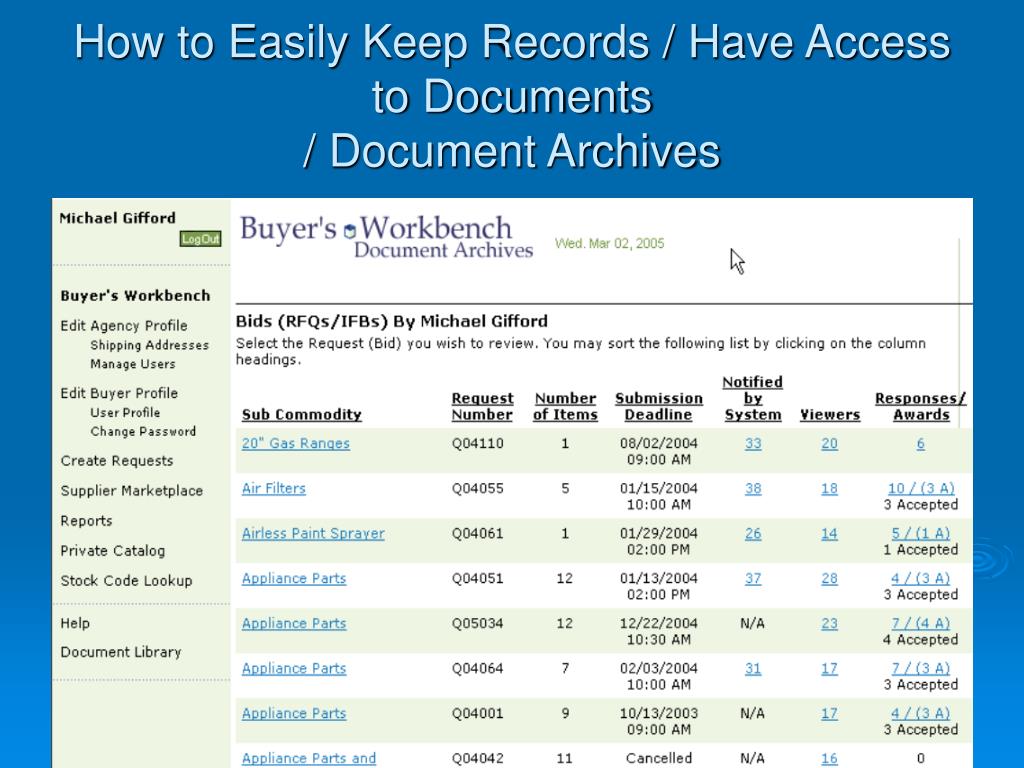Open Shipping Addresses

(150, 345)
